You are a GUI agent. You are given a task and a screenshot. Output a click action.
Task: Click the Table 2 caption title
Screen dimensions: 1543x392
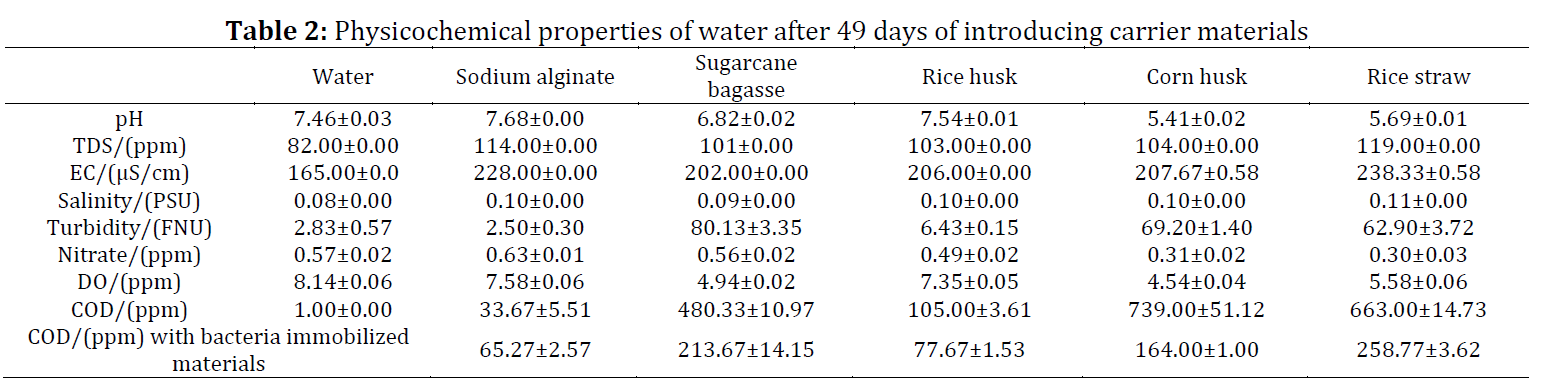768,31
